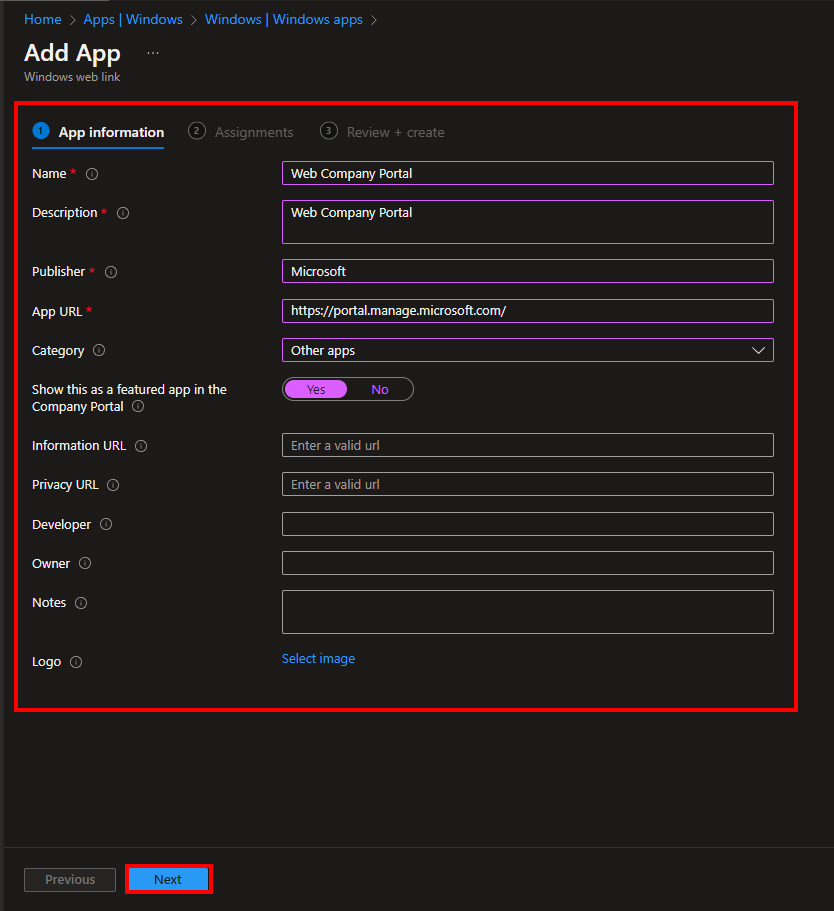
Task: Click the Select image link
Action: coord(318,659)
